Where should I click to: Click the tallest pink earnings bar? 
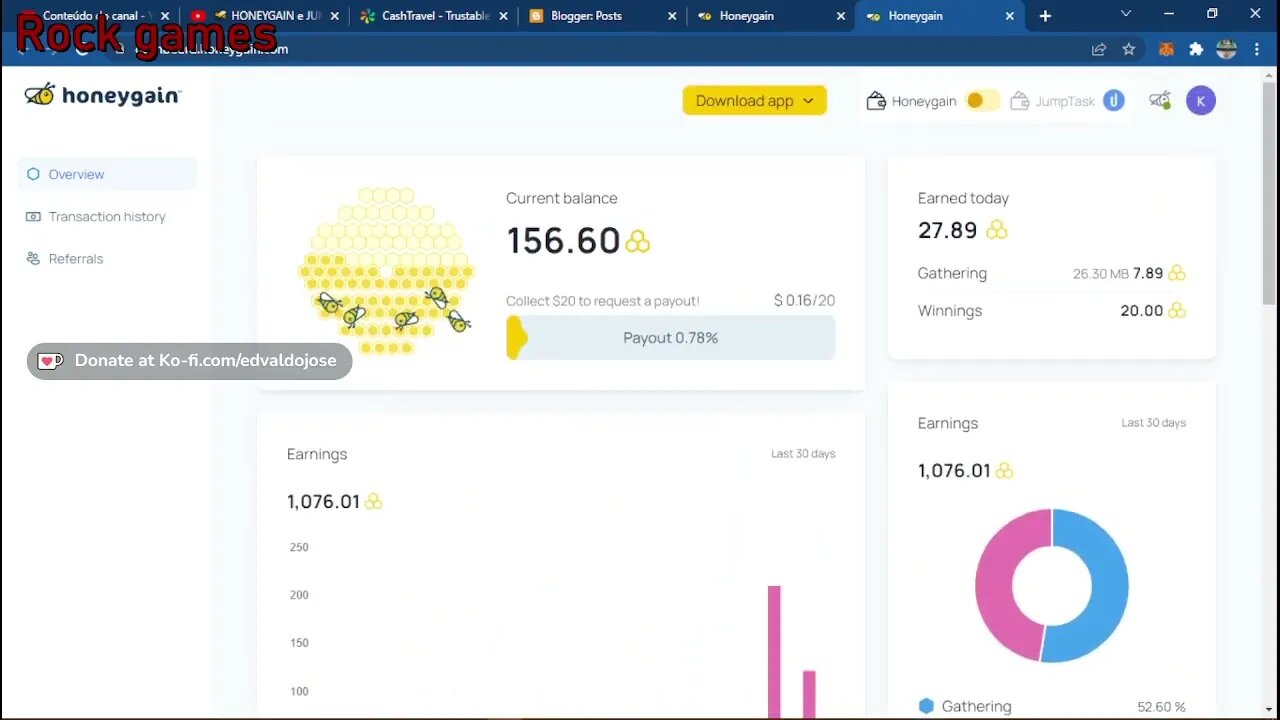pyautogui.click(x=774, y=650)
